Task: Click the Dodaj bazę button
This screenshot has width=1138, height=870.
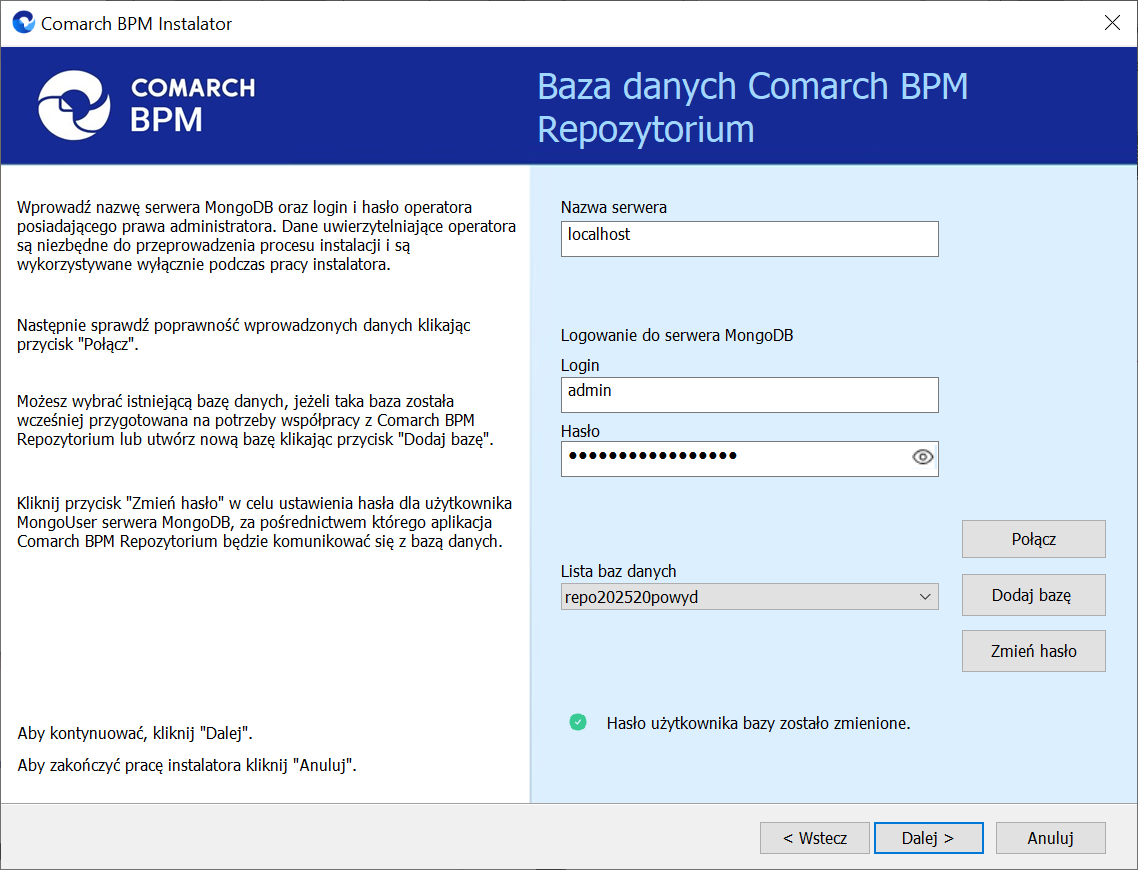Action: 1033,595
